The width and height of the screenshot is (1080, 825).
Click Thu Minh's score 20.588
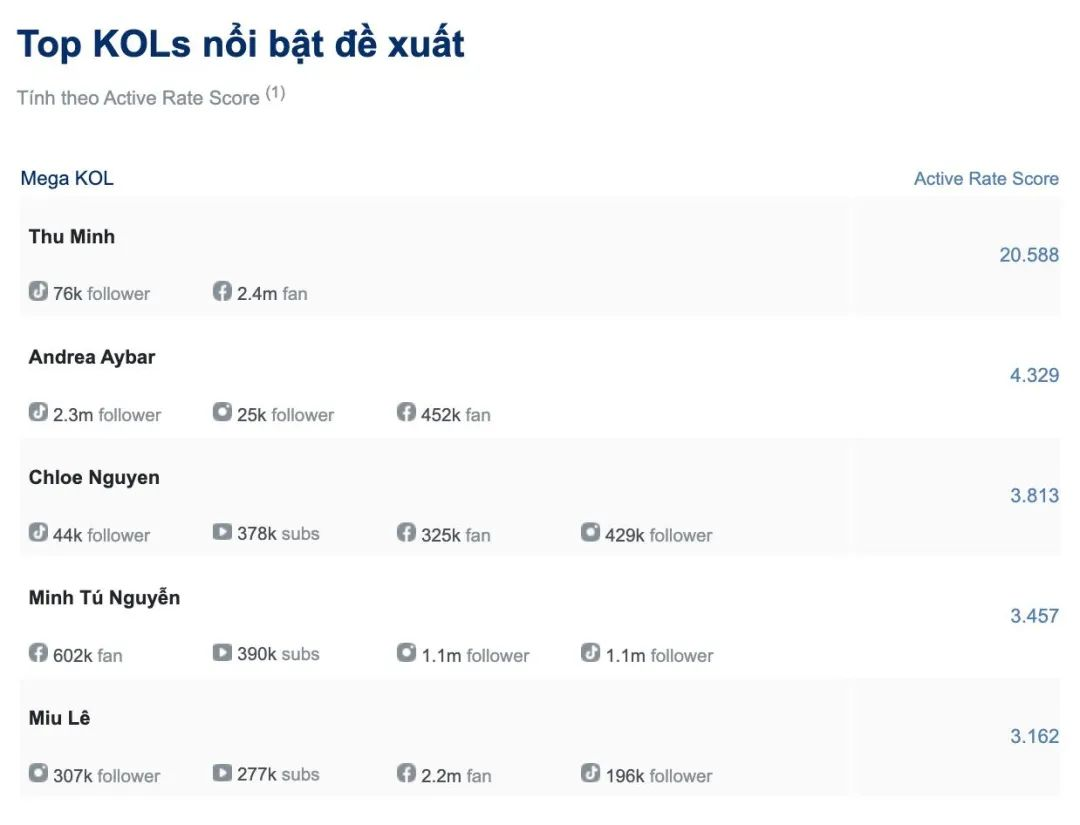pos(1028,255)
